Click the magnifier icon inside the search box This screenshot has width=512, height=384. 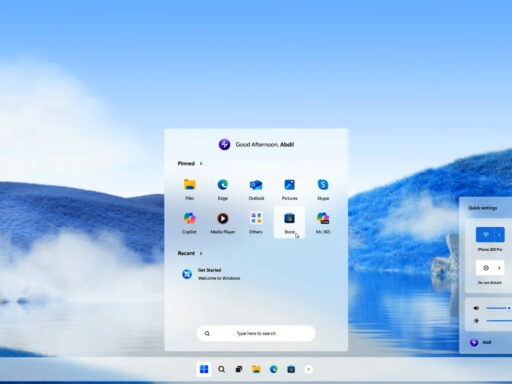[207, 333]
